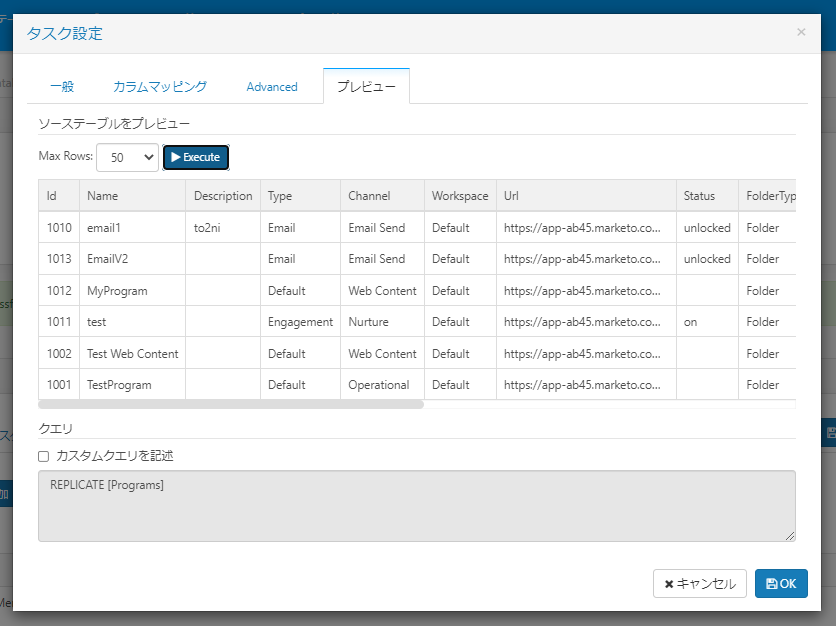
Task: Select the cell with Id 1011
Action: 59,322
